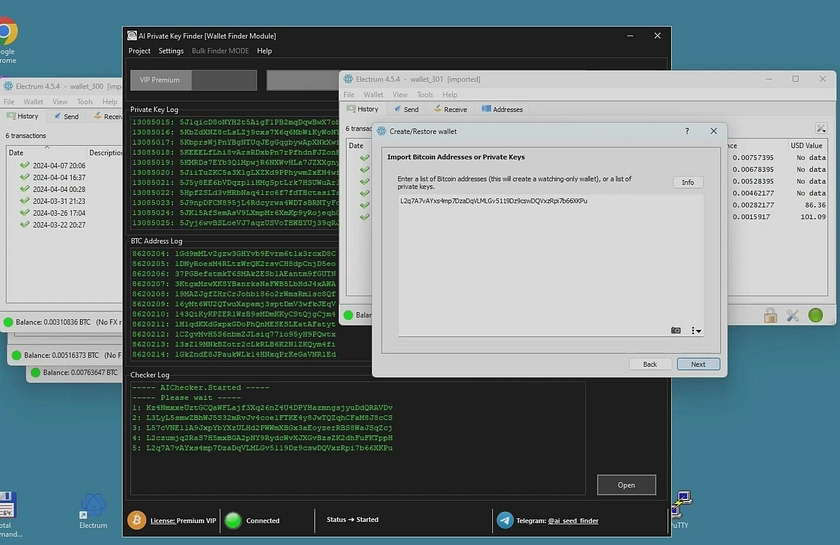The width and height of the screenshot is (840, 545).
Task: Click green status icon beside Balance 0.00310836 BTC
Action: coord(8,322)
